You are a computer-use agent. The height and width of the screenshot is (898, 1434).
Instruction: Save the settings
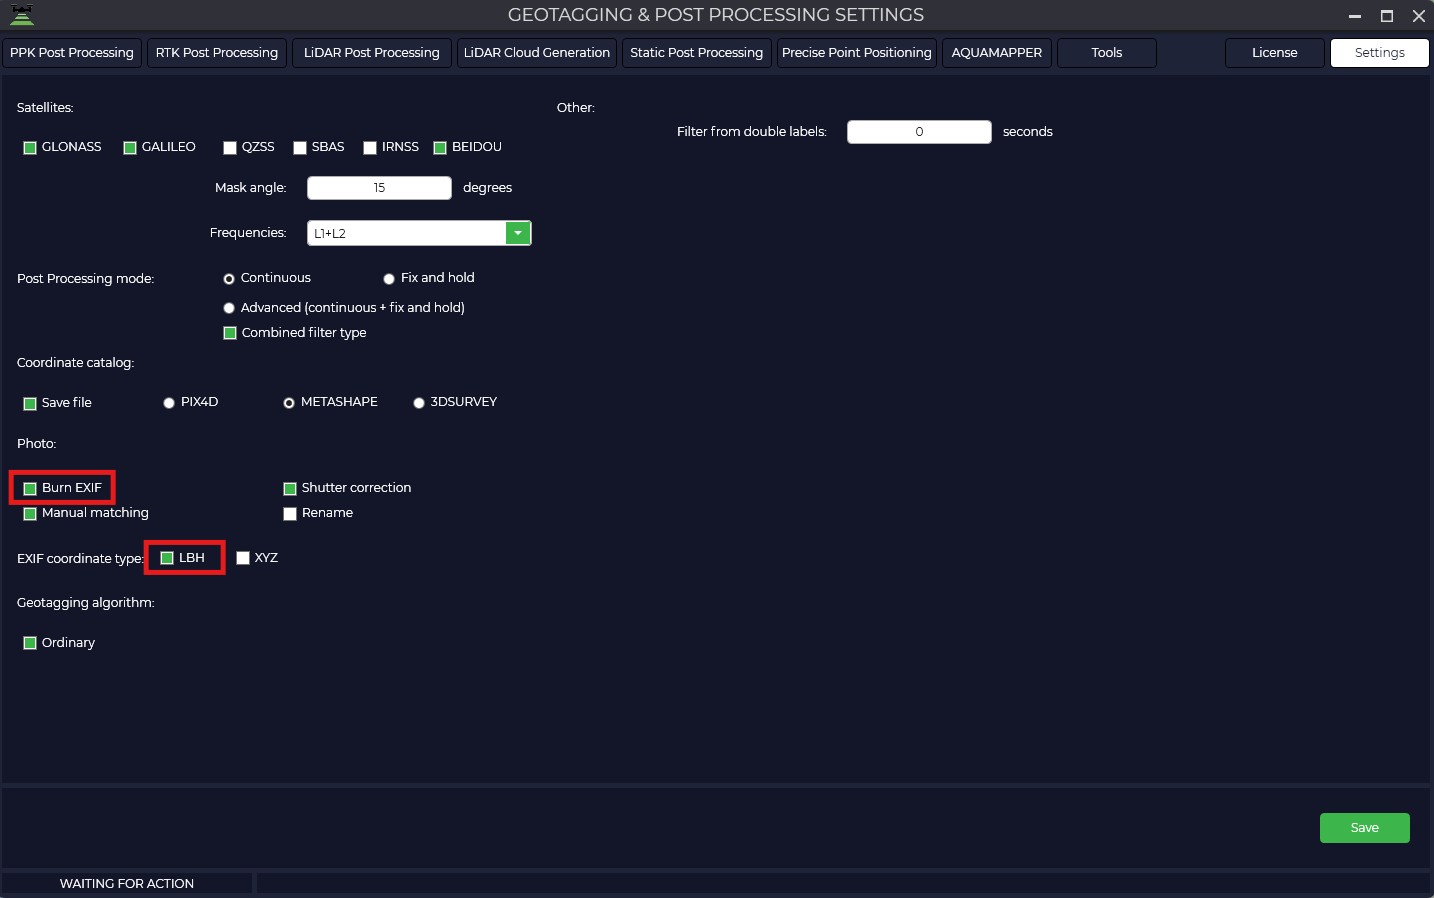pos(1365,828)
